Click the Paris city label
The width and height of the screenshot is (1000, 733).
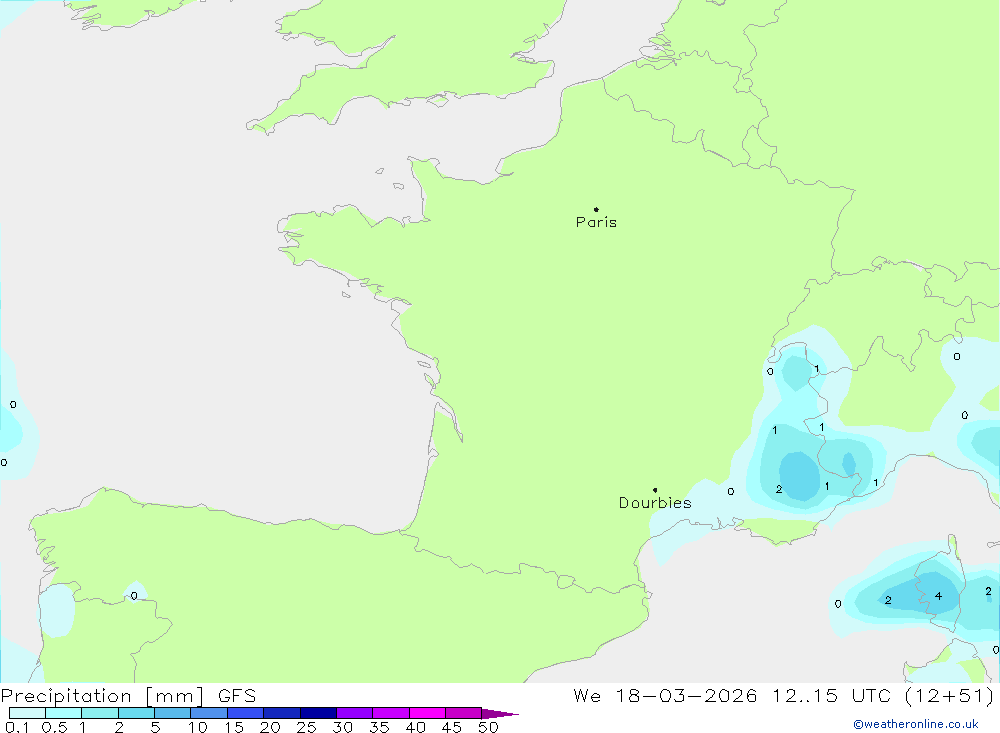596,222
